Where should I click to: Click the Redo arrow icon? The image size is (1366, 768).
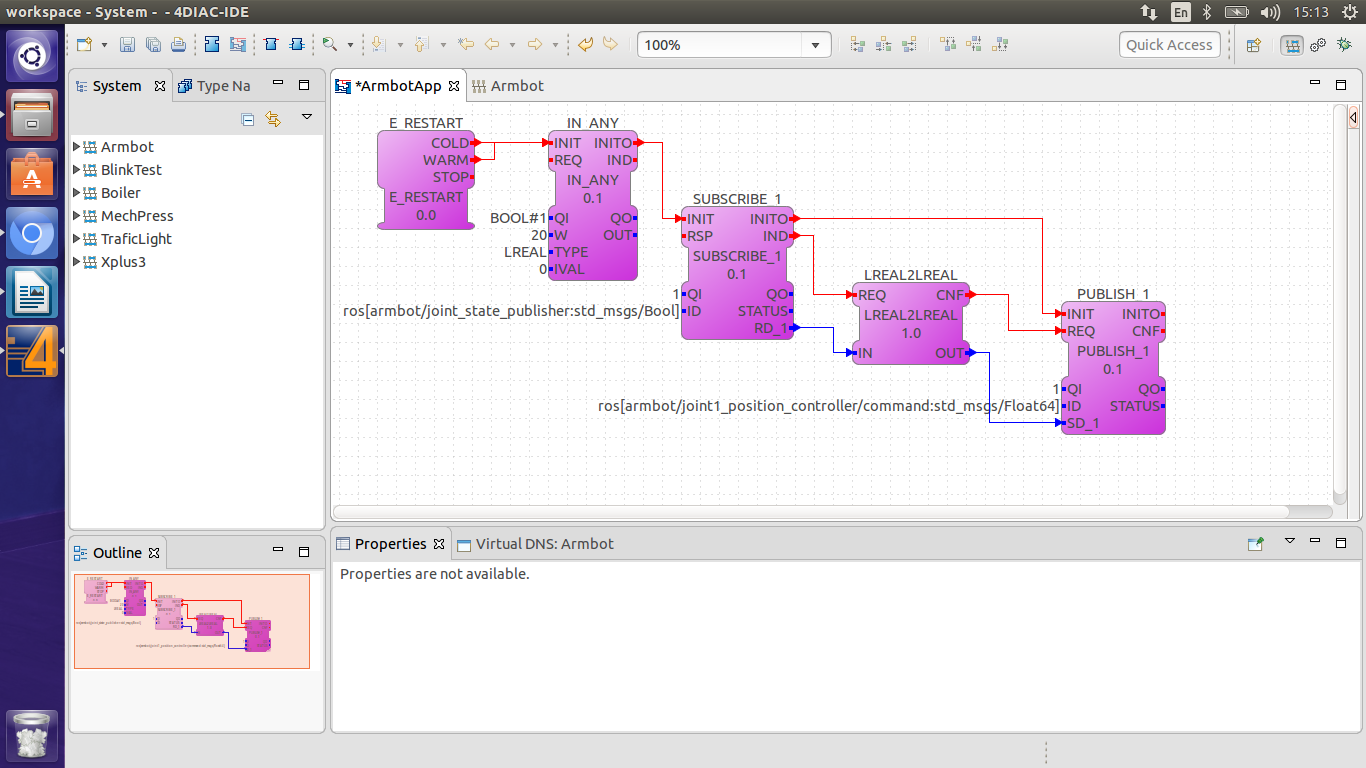pyautogui.click(x=610, y=45)
